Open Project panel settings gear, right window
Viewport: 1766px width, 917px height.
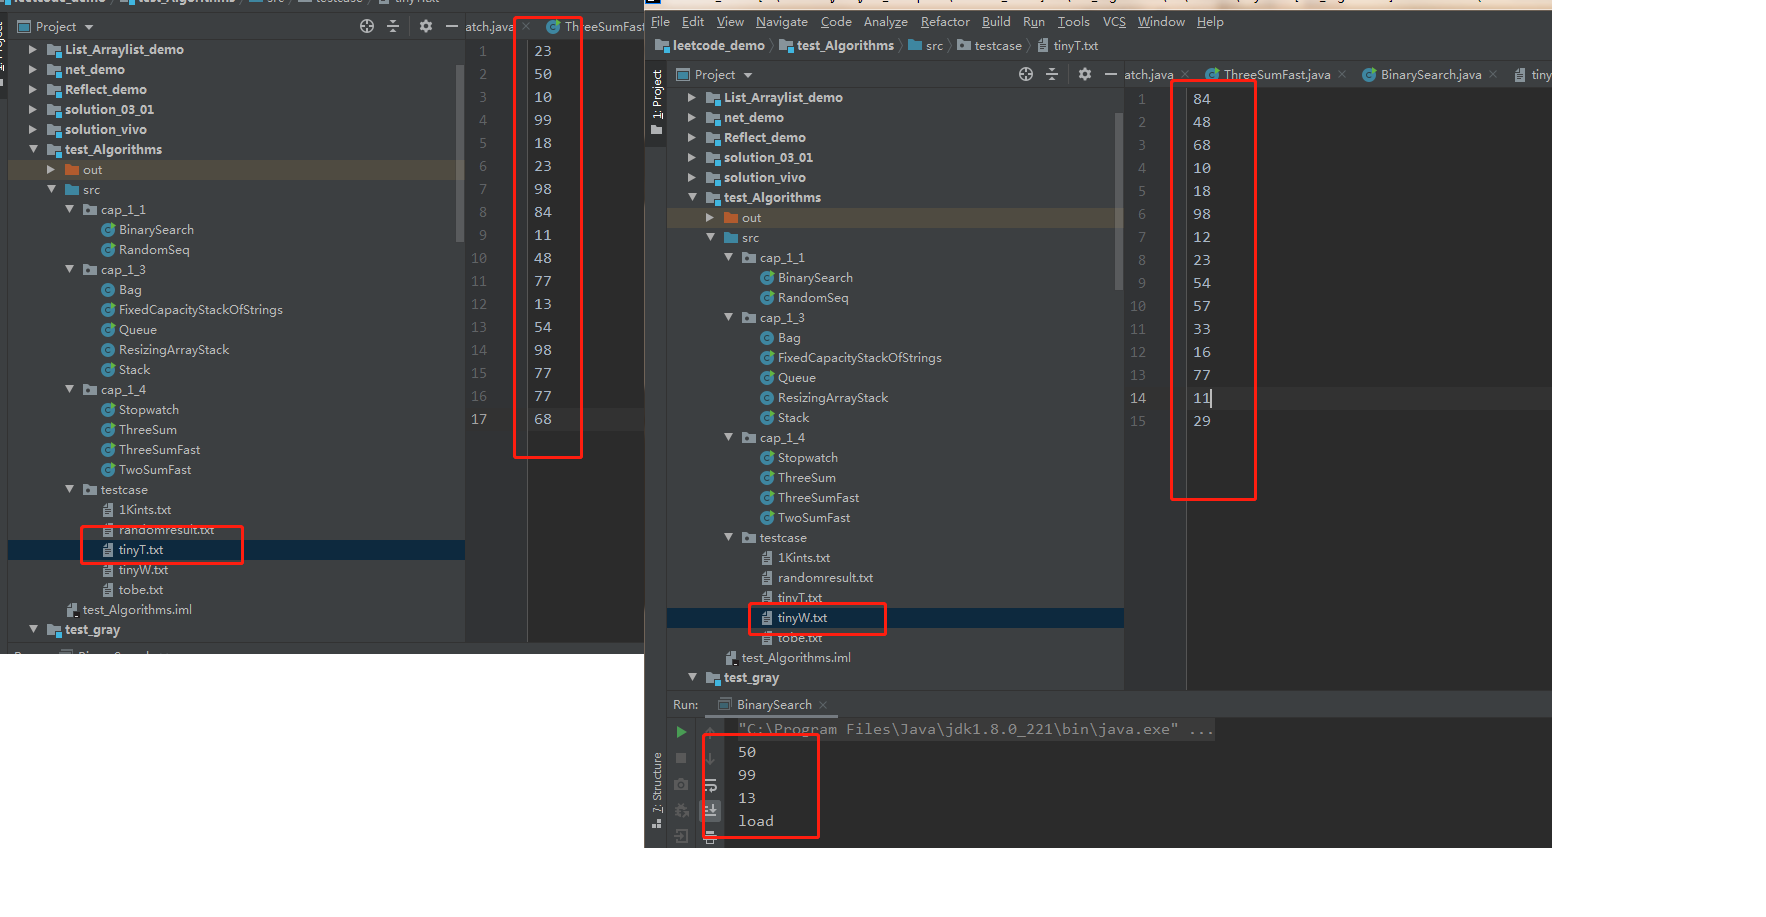point(1085,74)
